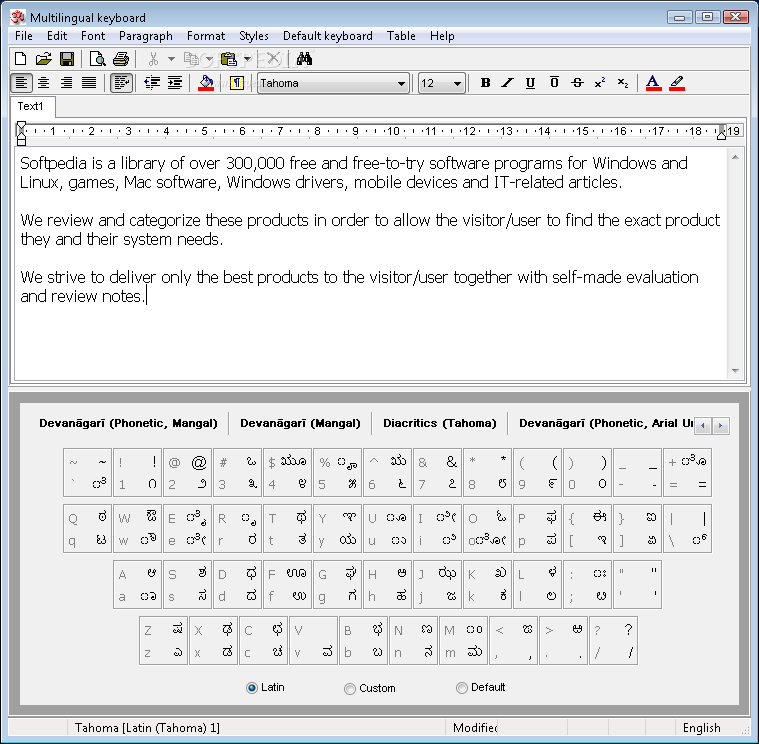Justify the text
Viewport: 759px width, 744px height.
coord(89,83)
